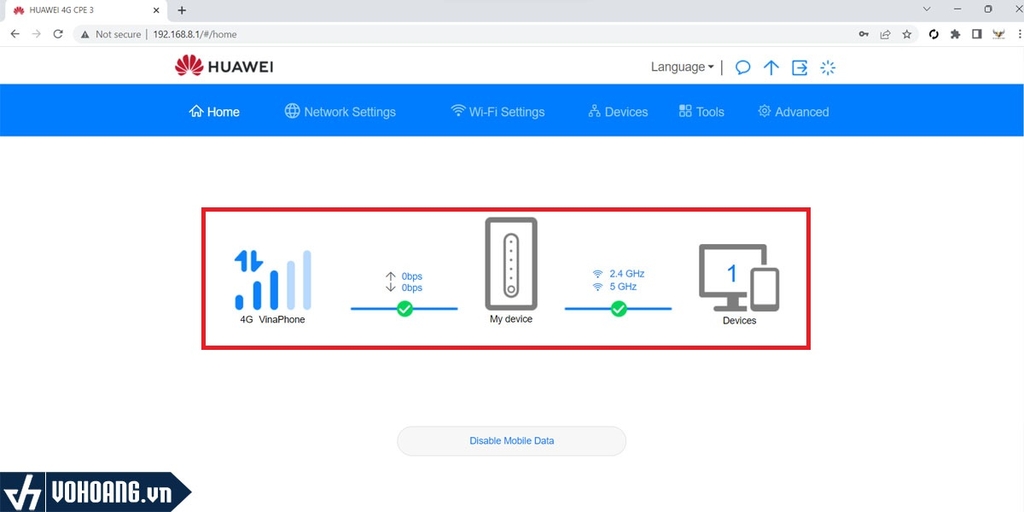Image resolution: width=1024 pixels, height=512 pixels.
Task: Click the circular extension icon beside the star
Action: tap(933, 34)
